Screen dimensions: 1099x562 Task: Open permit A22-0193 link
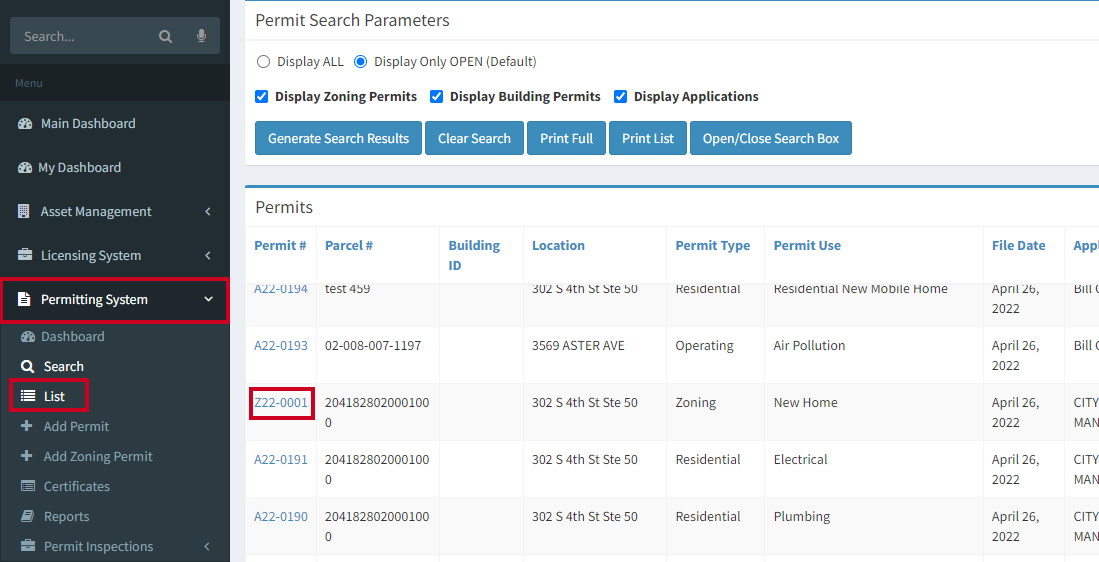tap(281, 345)
